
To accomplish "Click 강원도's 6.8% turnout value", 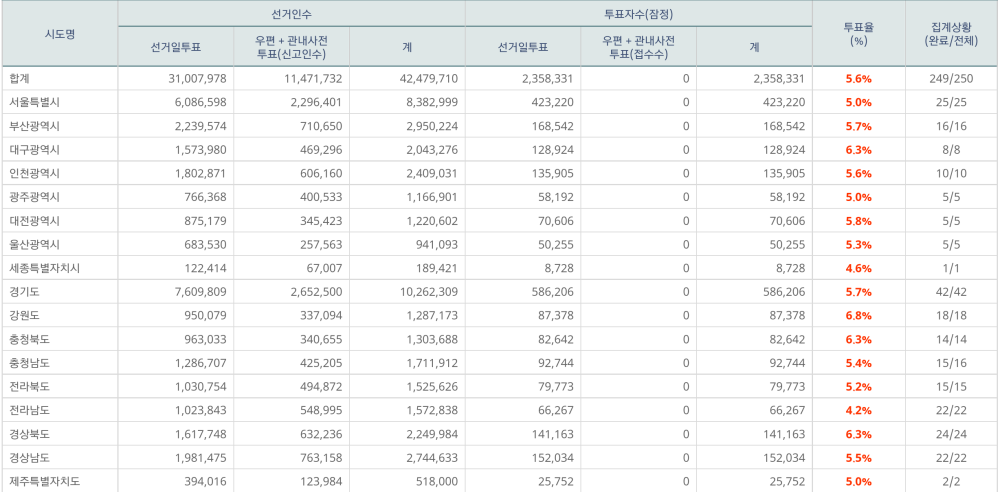I will coord(858,316).
